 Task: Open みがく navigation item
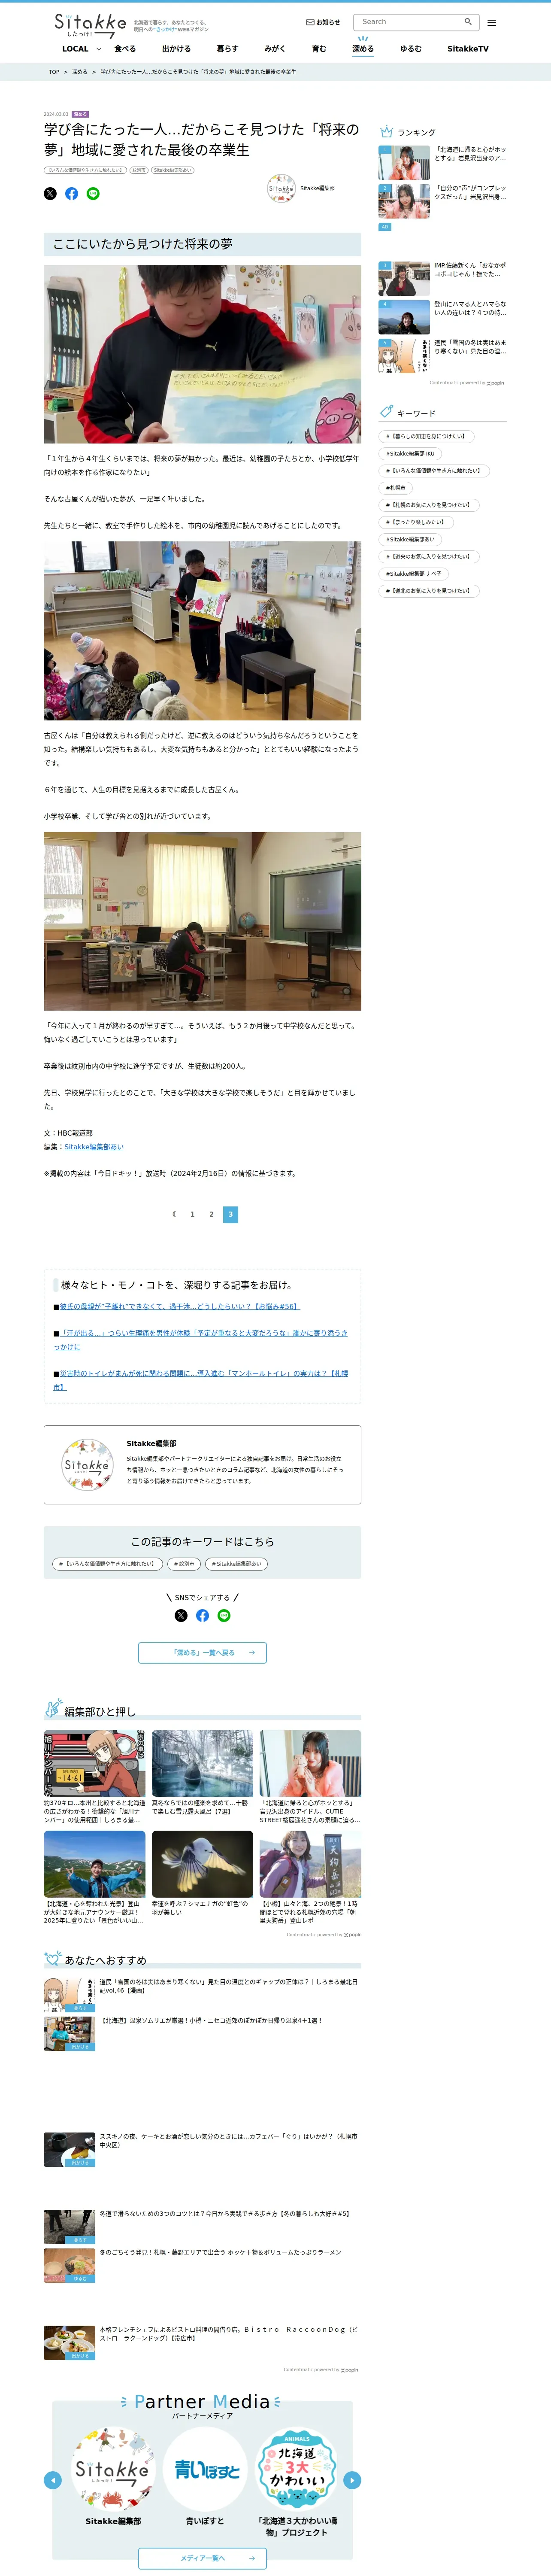[275, 49]
